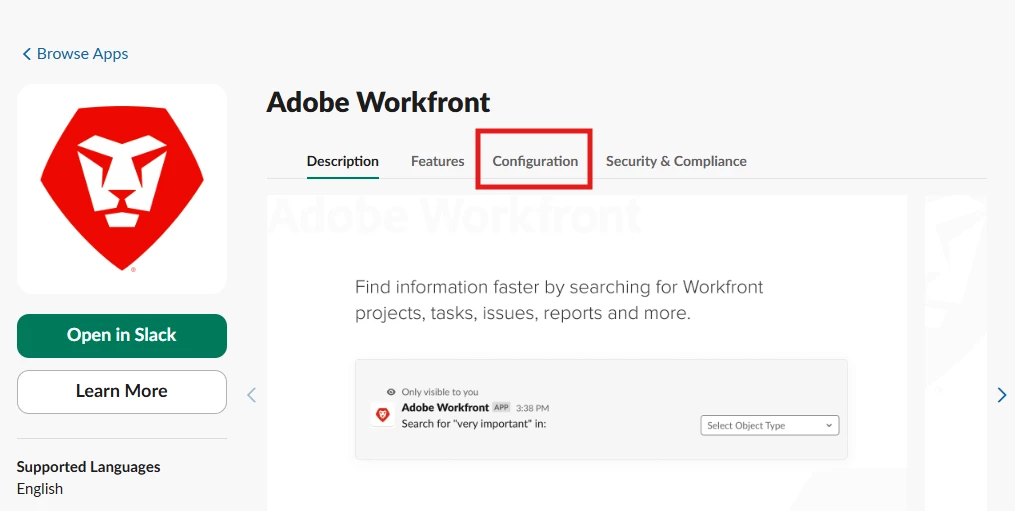This screenshot has height=511, width=1015.
Task: Switch to the Features tab
Action: [438, 161]
